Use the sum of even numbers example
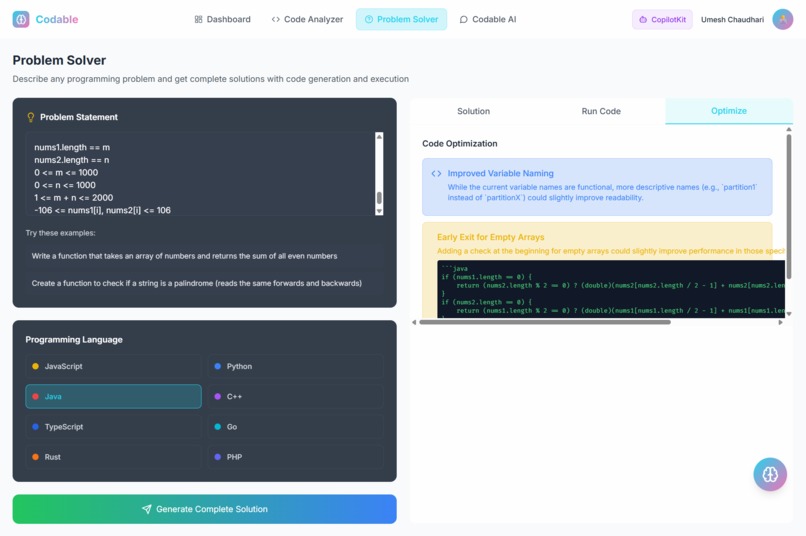Image resolution: width=806 pixels, height=536 pixels. point(205,256)
